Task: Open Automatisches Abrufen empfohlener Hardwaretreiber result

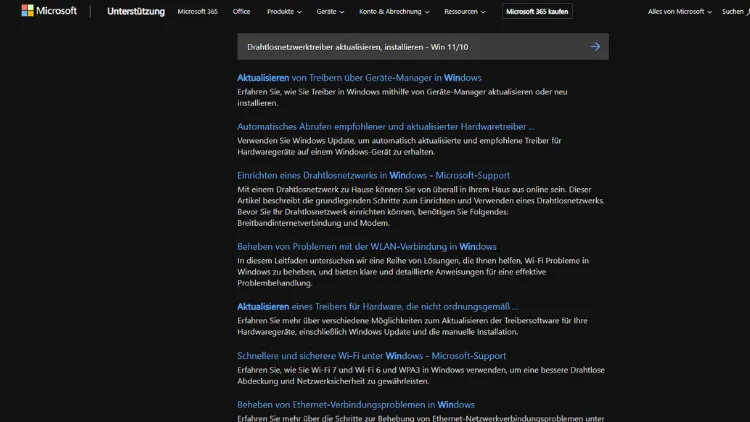Action: point(386,126)
